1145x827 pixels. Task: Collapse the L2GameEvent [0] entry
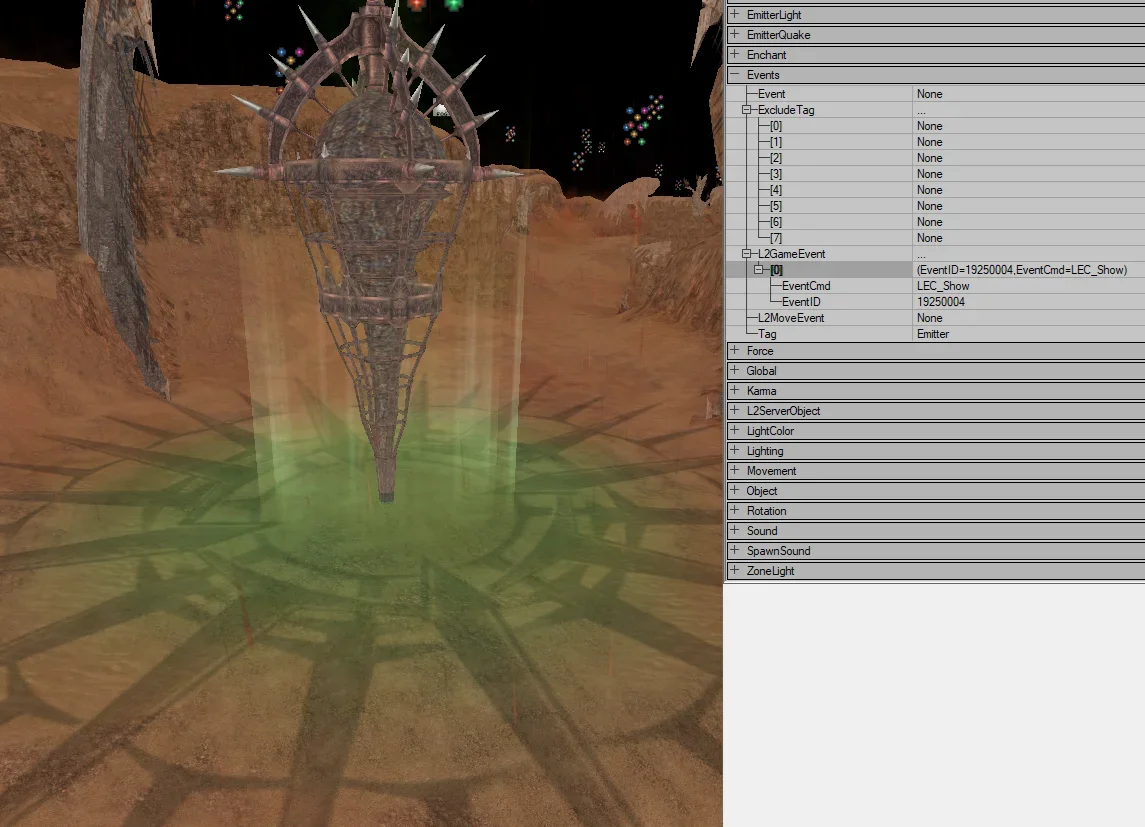(x=759, y=269)
